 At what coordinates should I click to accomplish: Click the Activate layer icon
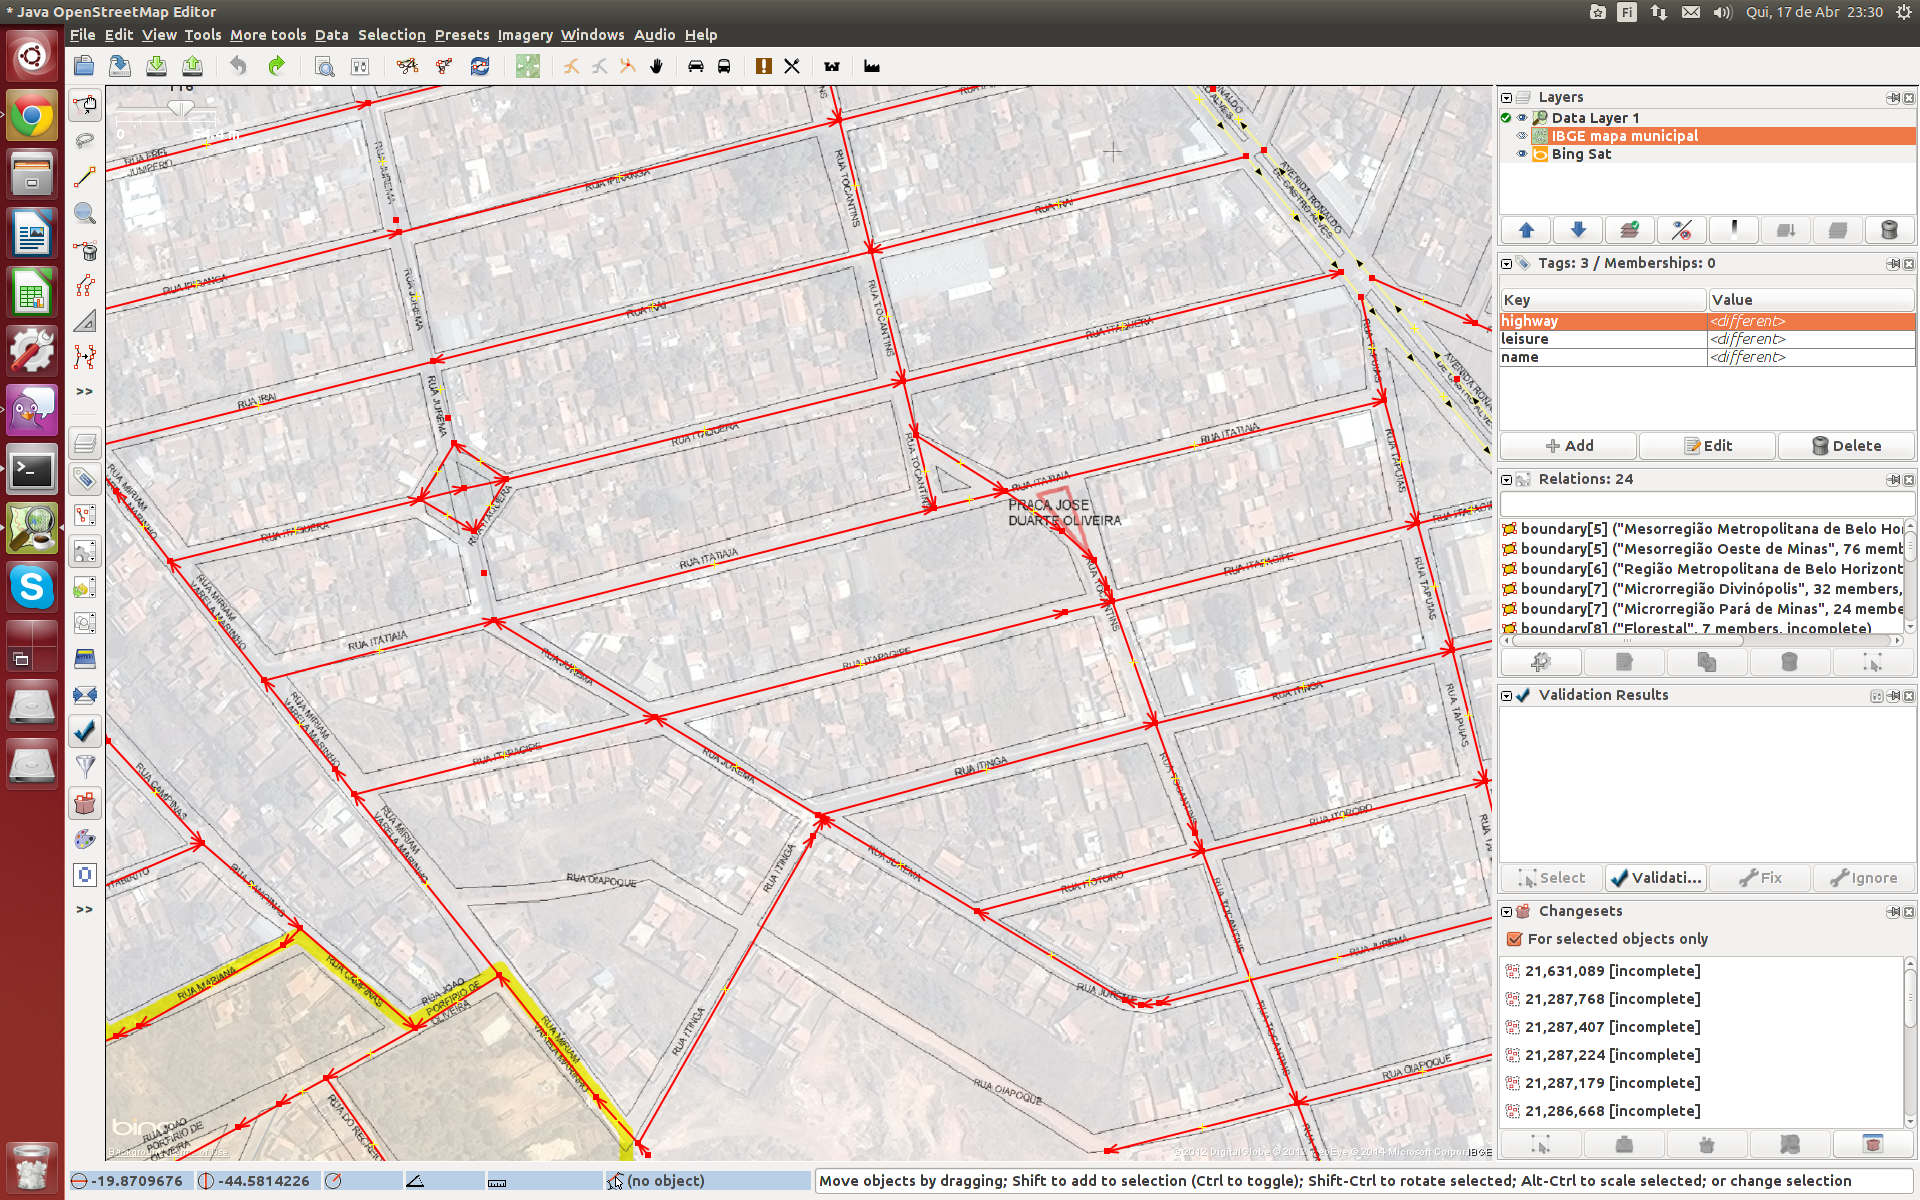click(x=1630, y=230)
